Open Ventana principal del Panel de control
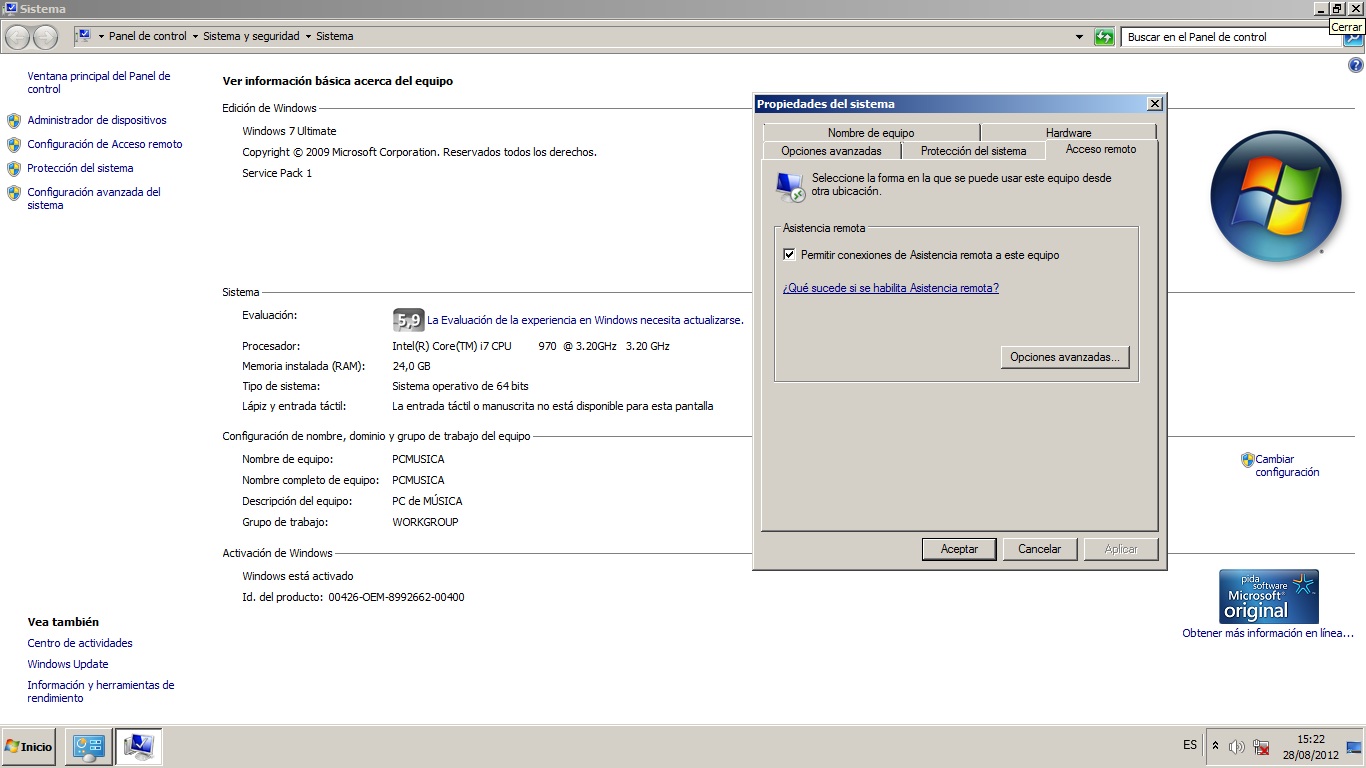This screenshot has height=768, width=1366. pyautogui.click(x=99, y=83)
